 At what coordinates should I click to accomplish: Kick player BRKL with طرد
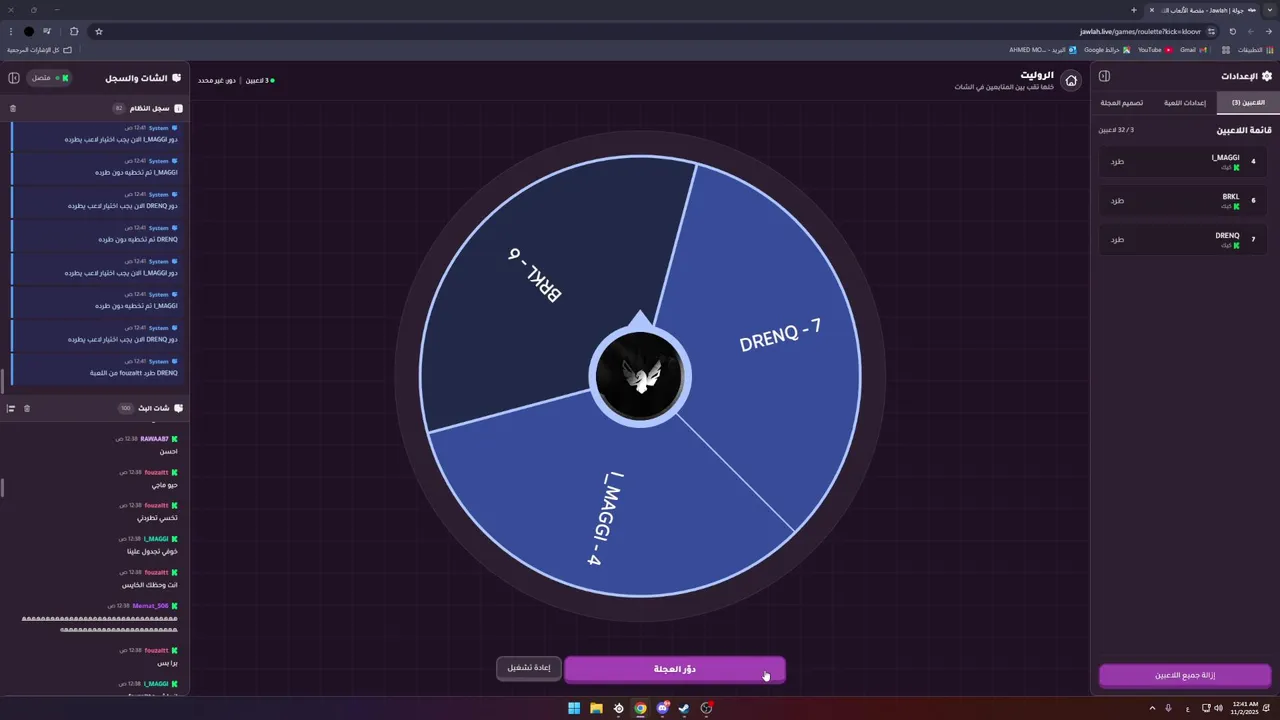(x=1117, y=200)
